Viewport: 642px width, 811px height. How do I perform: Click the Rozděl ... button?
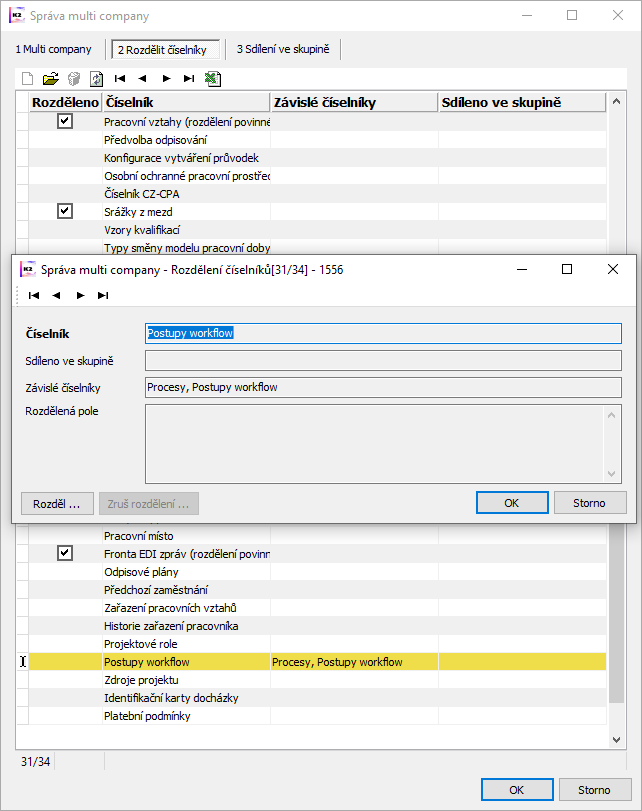(x=57, y=504)
